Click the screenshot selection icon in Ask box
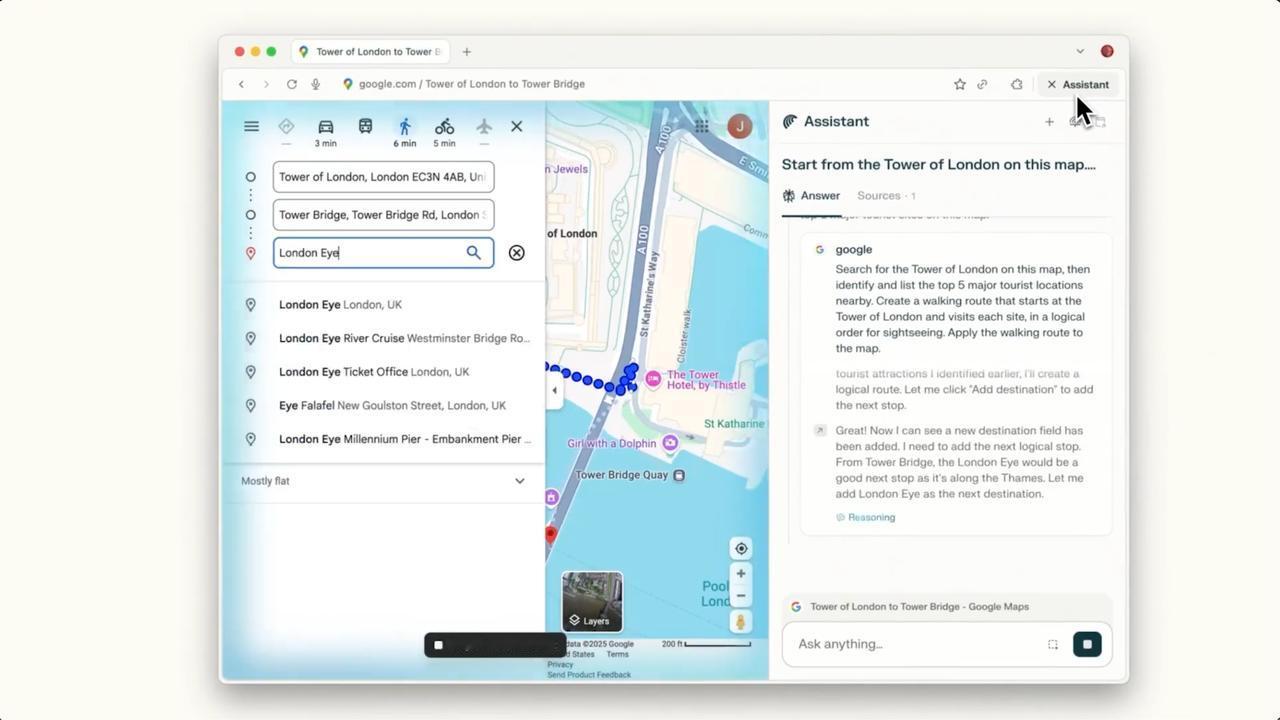This screenshot has width=1280, height=720. pos(1053,644)
